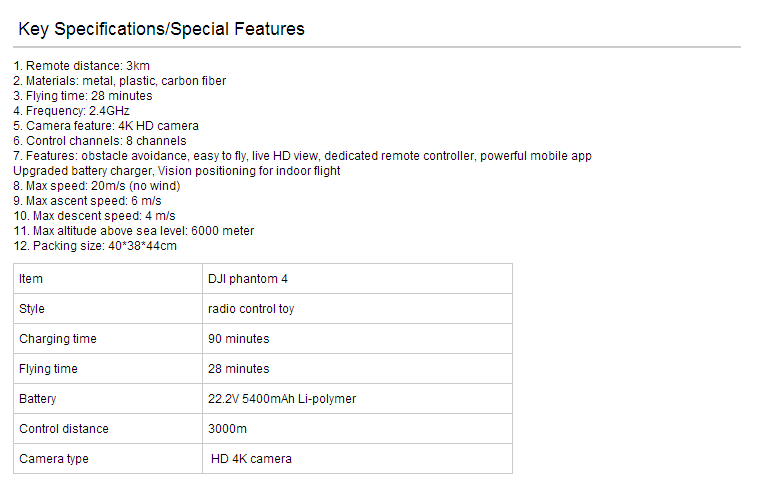The width and height of the screenshot is (765, 481).
Task: Select the Packing size: 40*38*44cm line
Action: (95, 246)
